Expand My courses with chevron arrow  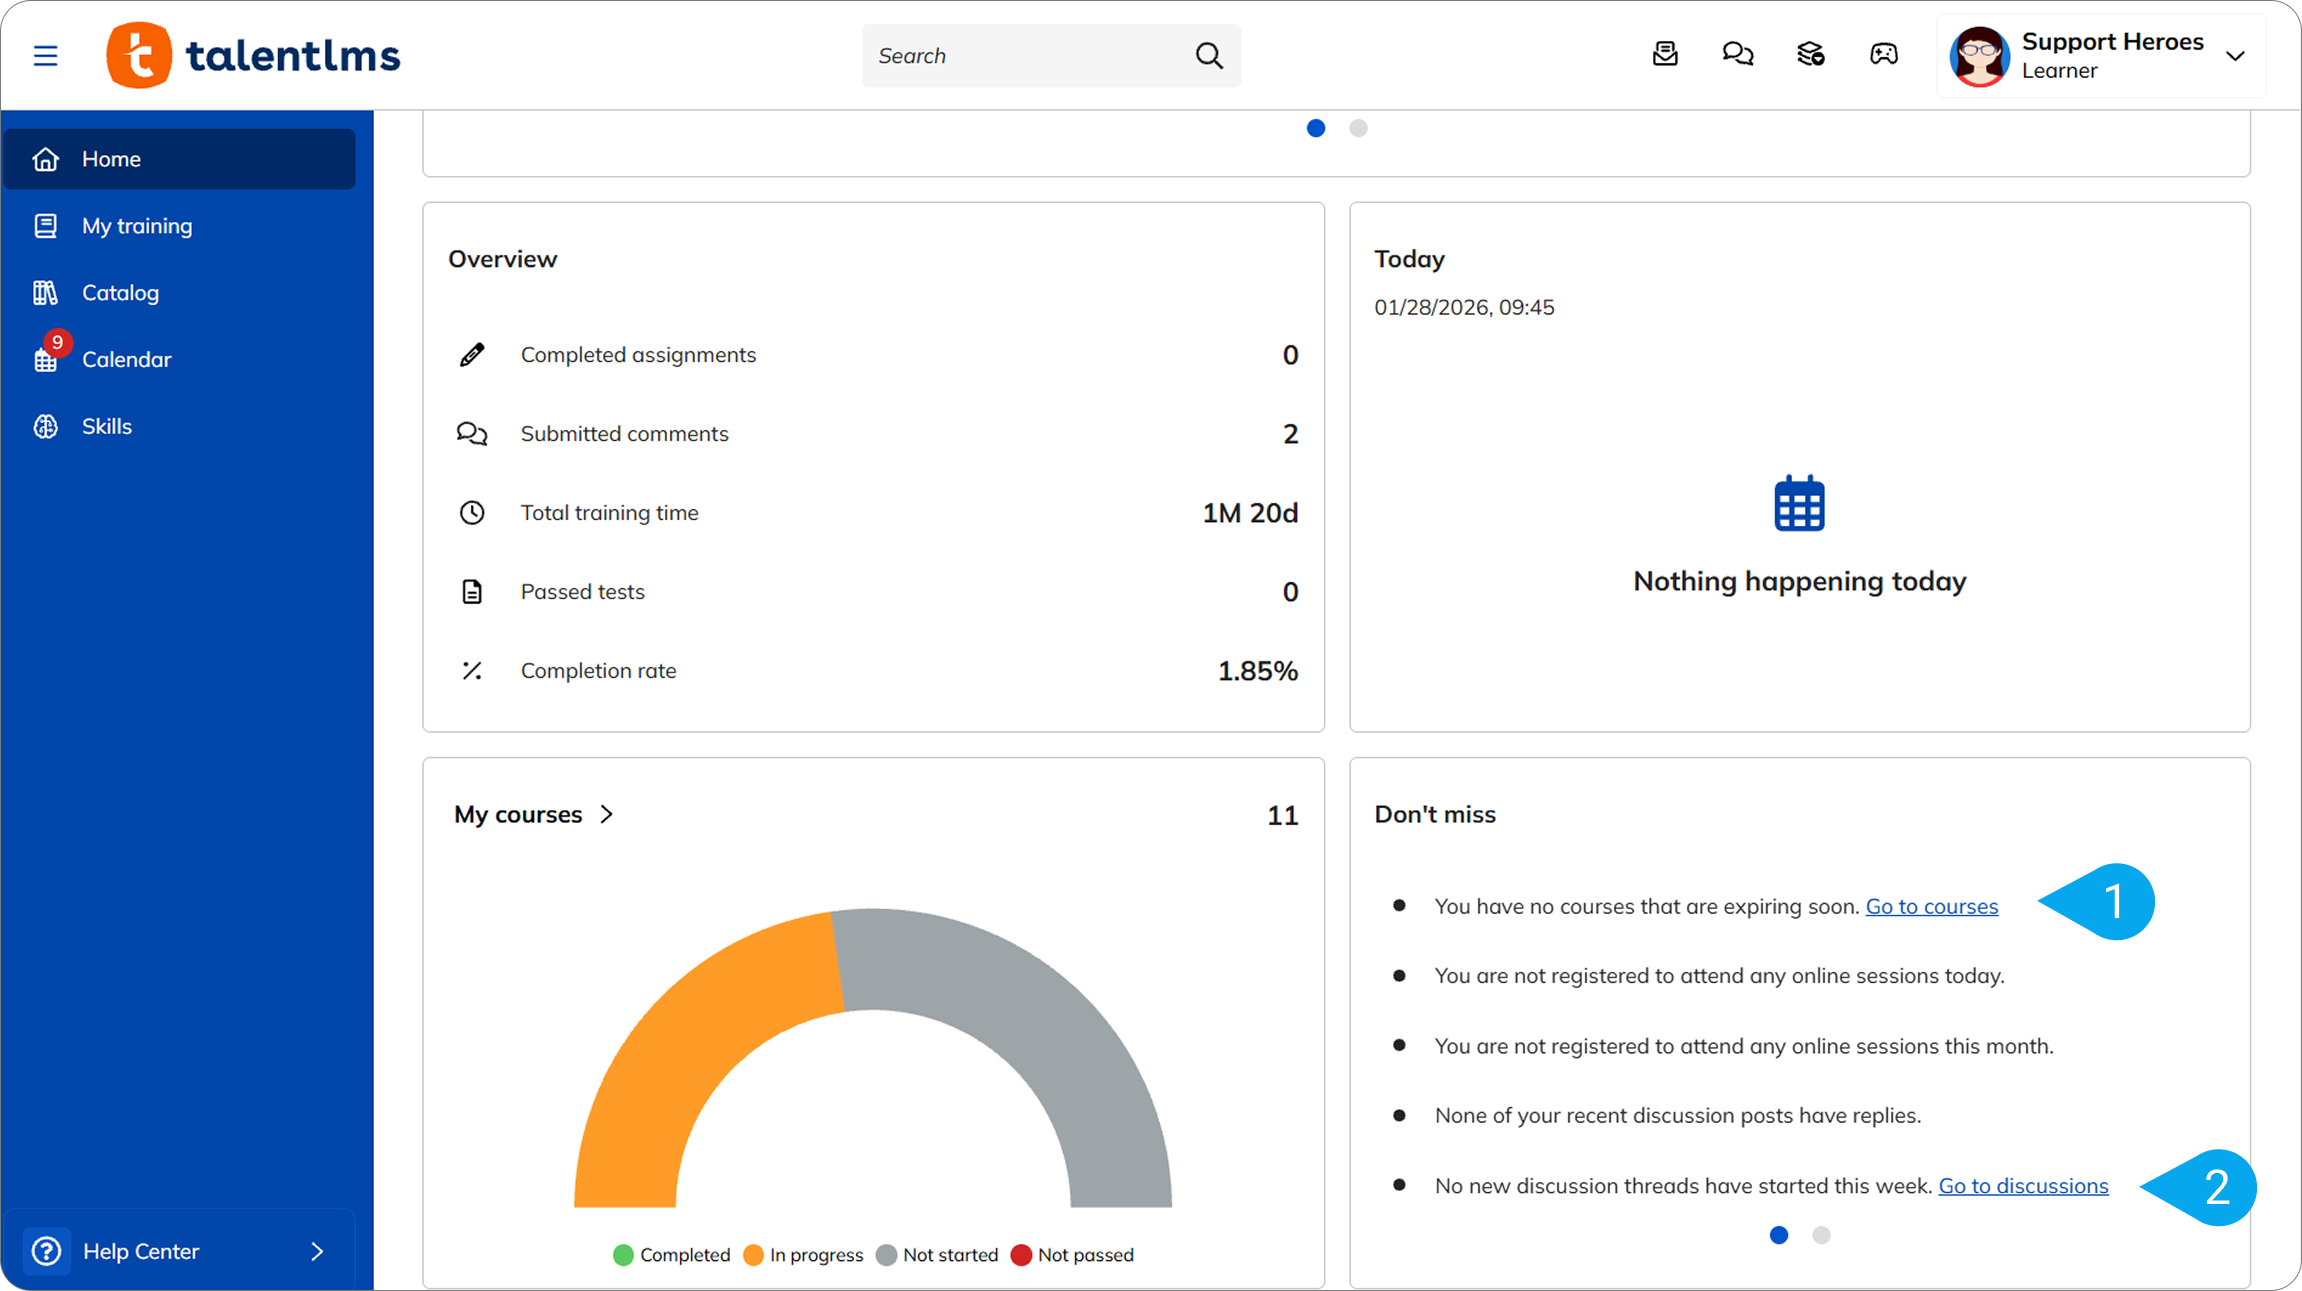click(607, 814)
